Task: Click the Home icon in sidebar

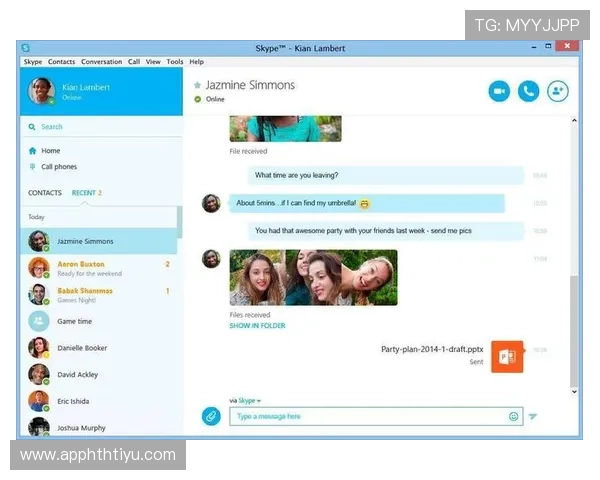Action: click(33, 151)
